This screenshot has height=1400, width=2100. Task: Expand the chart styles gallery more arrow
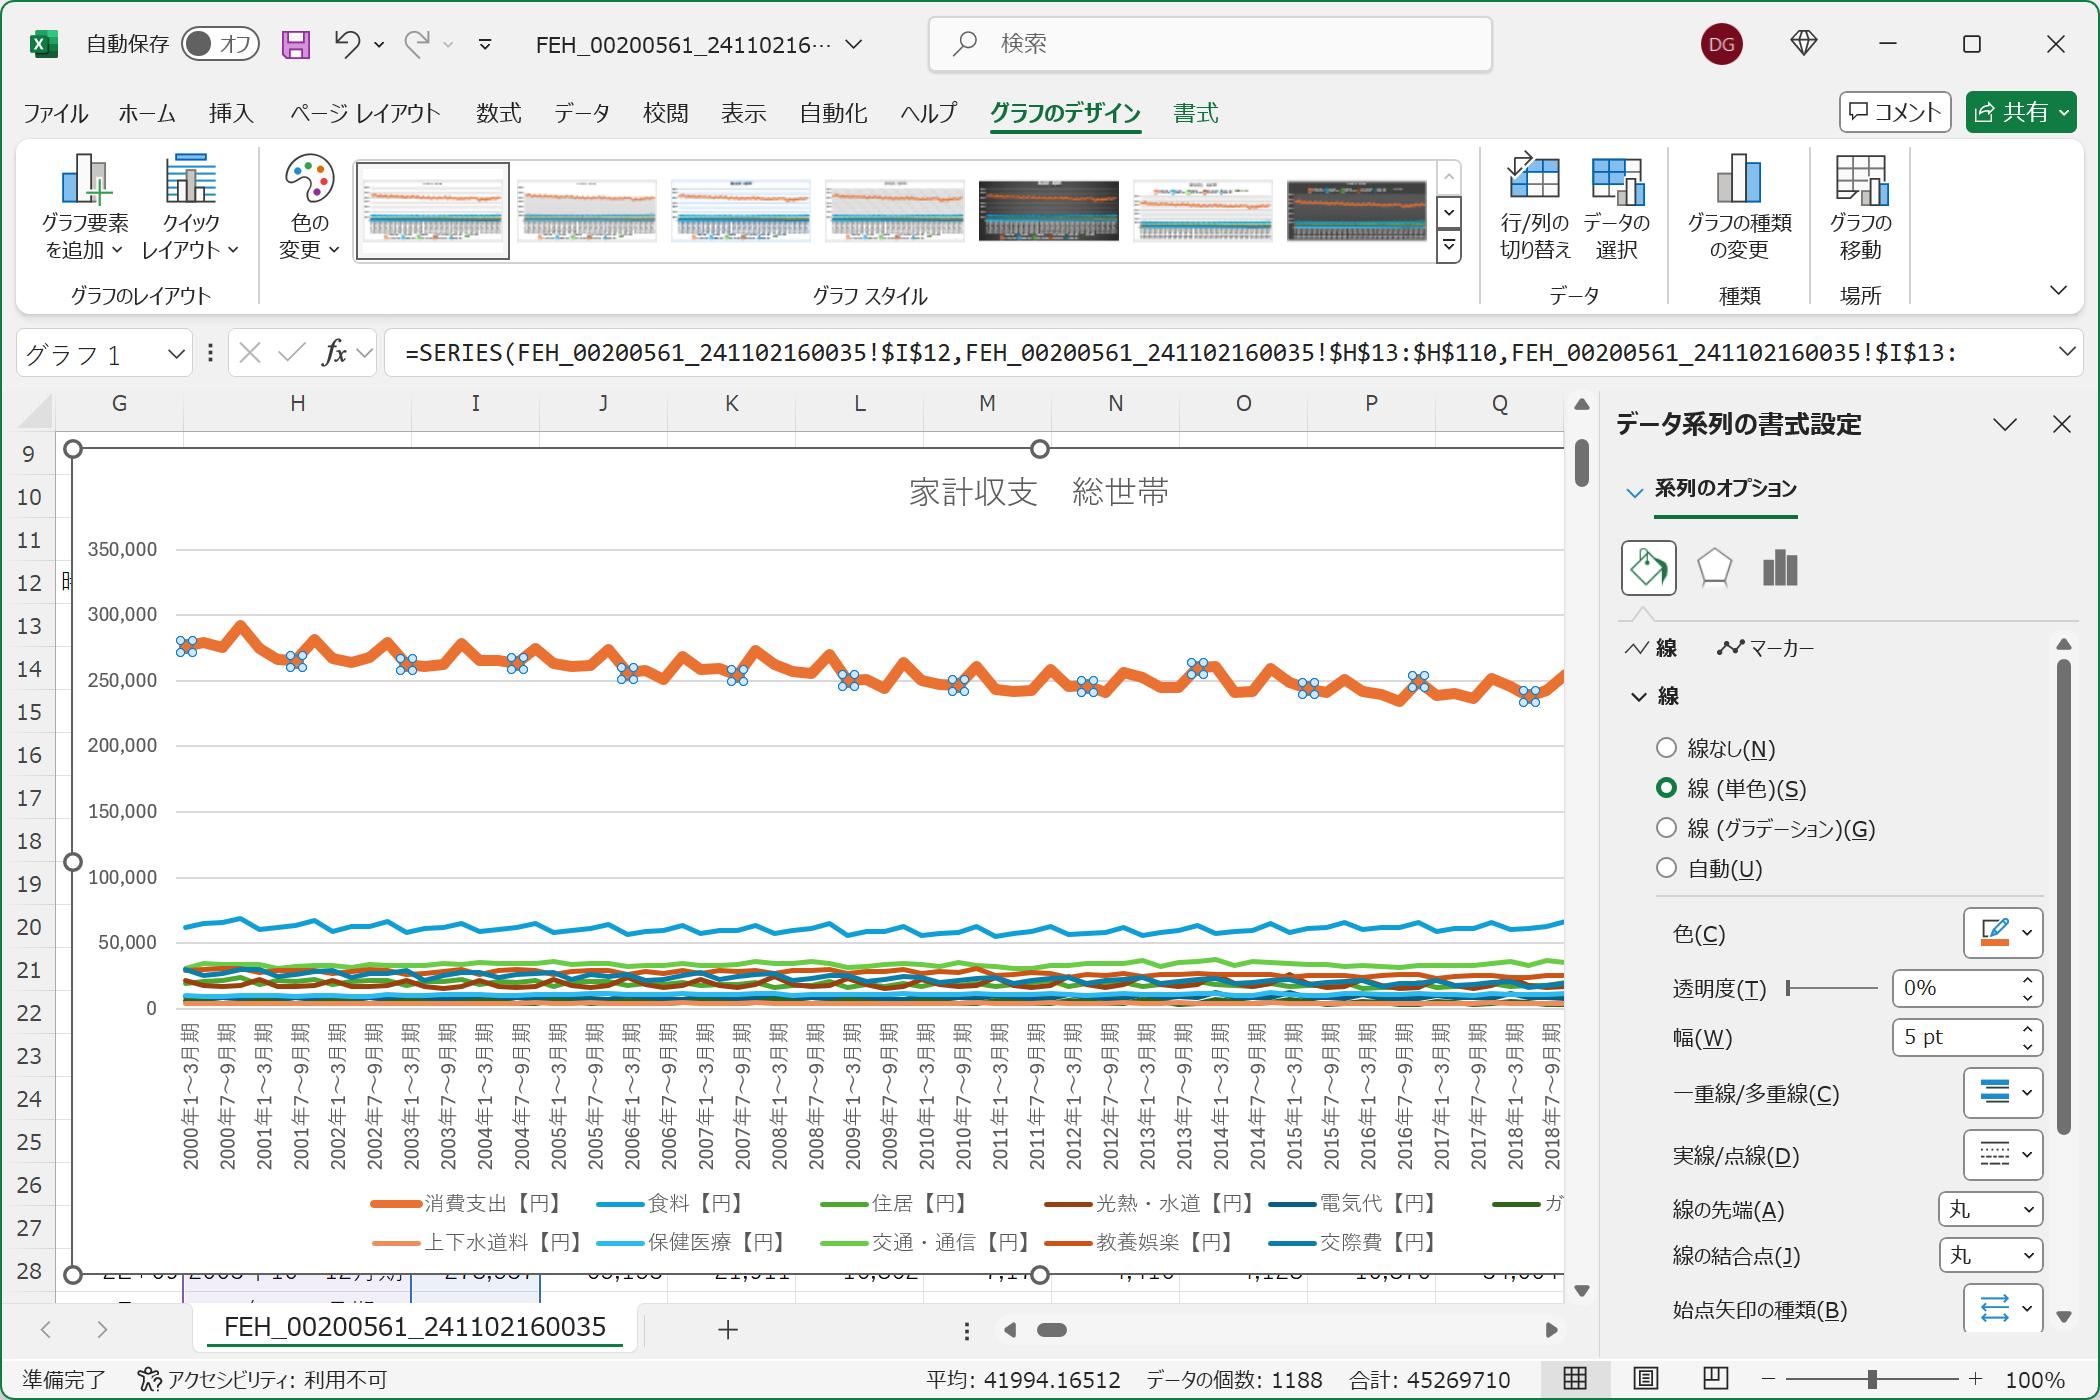tap(1448, 246)
